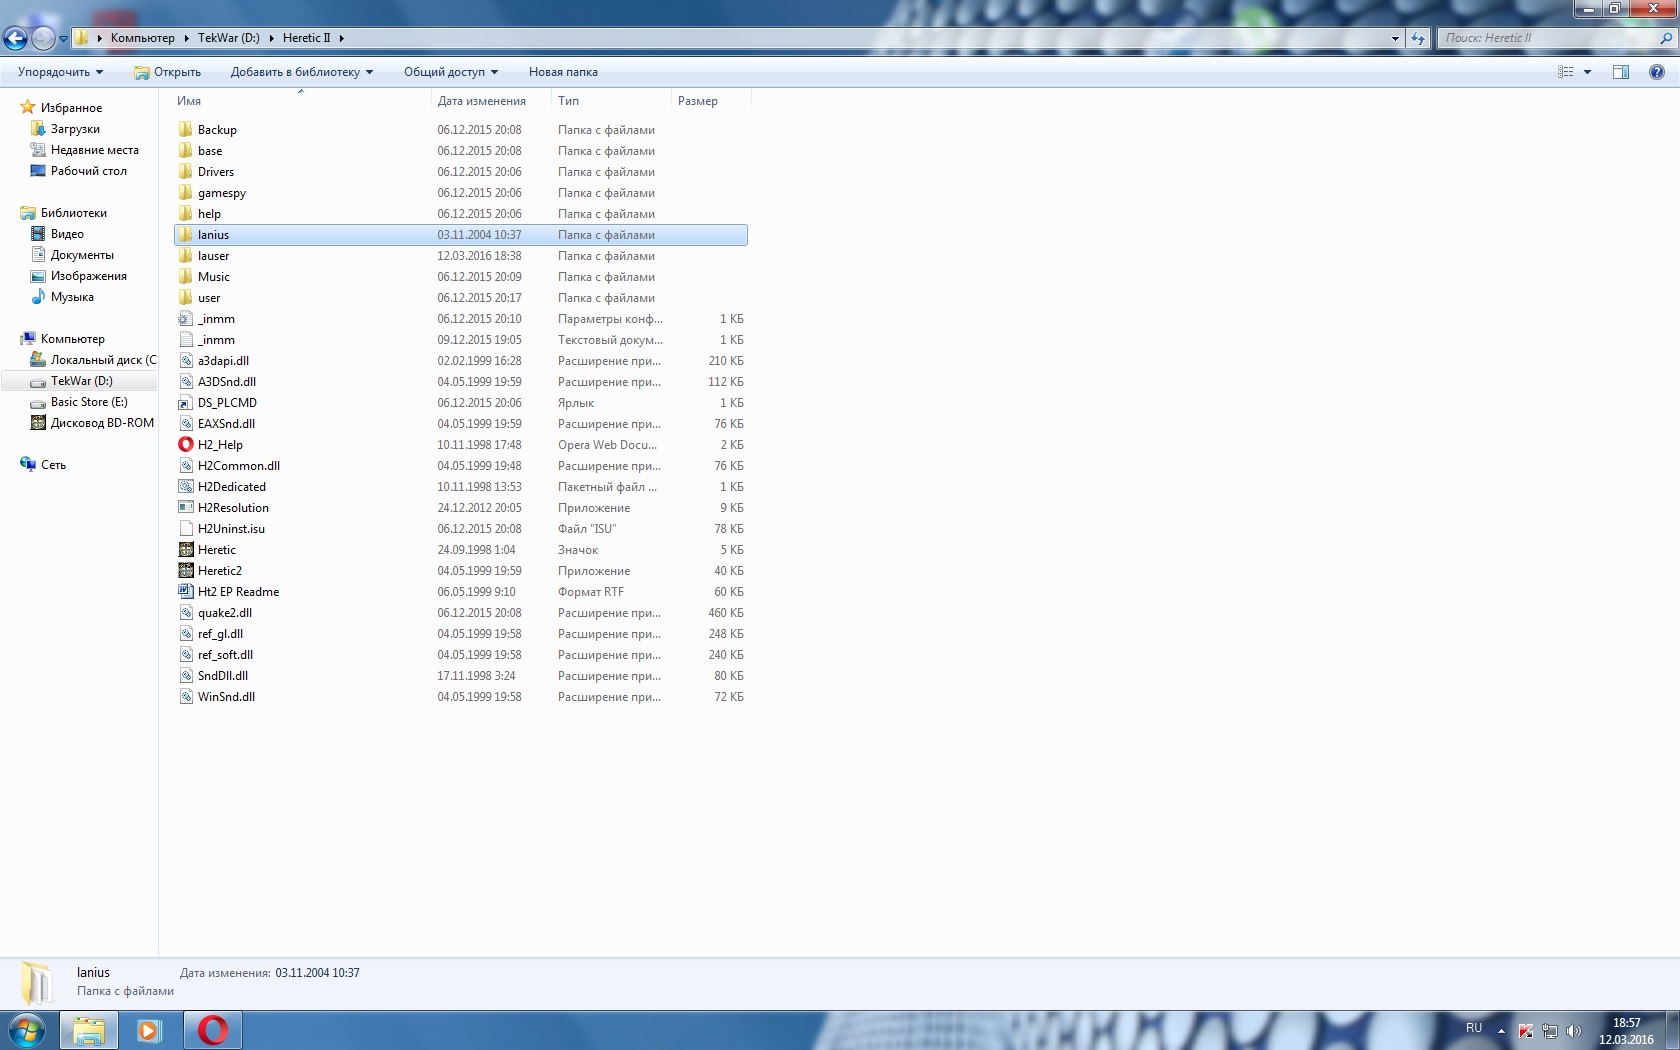Image resolution: width=1680 pixels, height=1050 pixels.
Task: Select Сеть in the navigation pane
Action: click(x=53, y=465)
